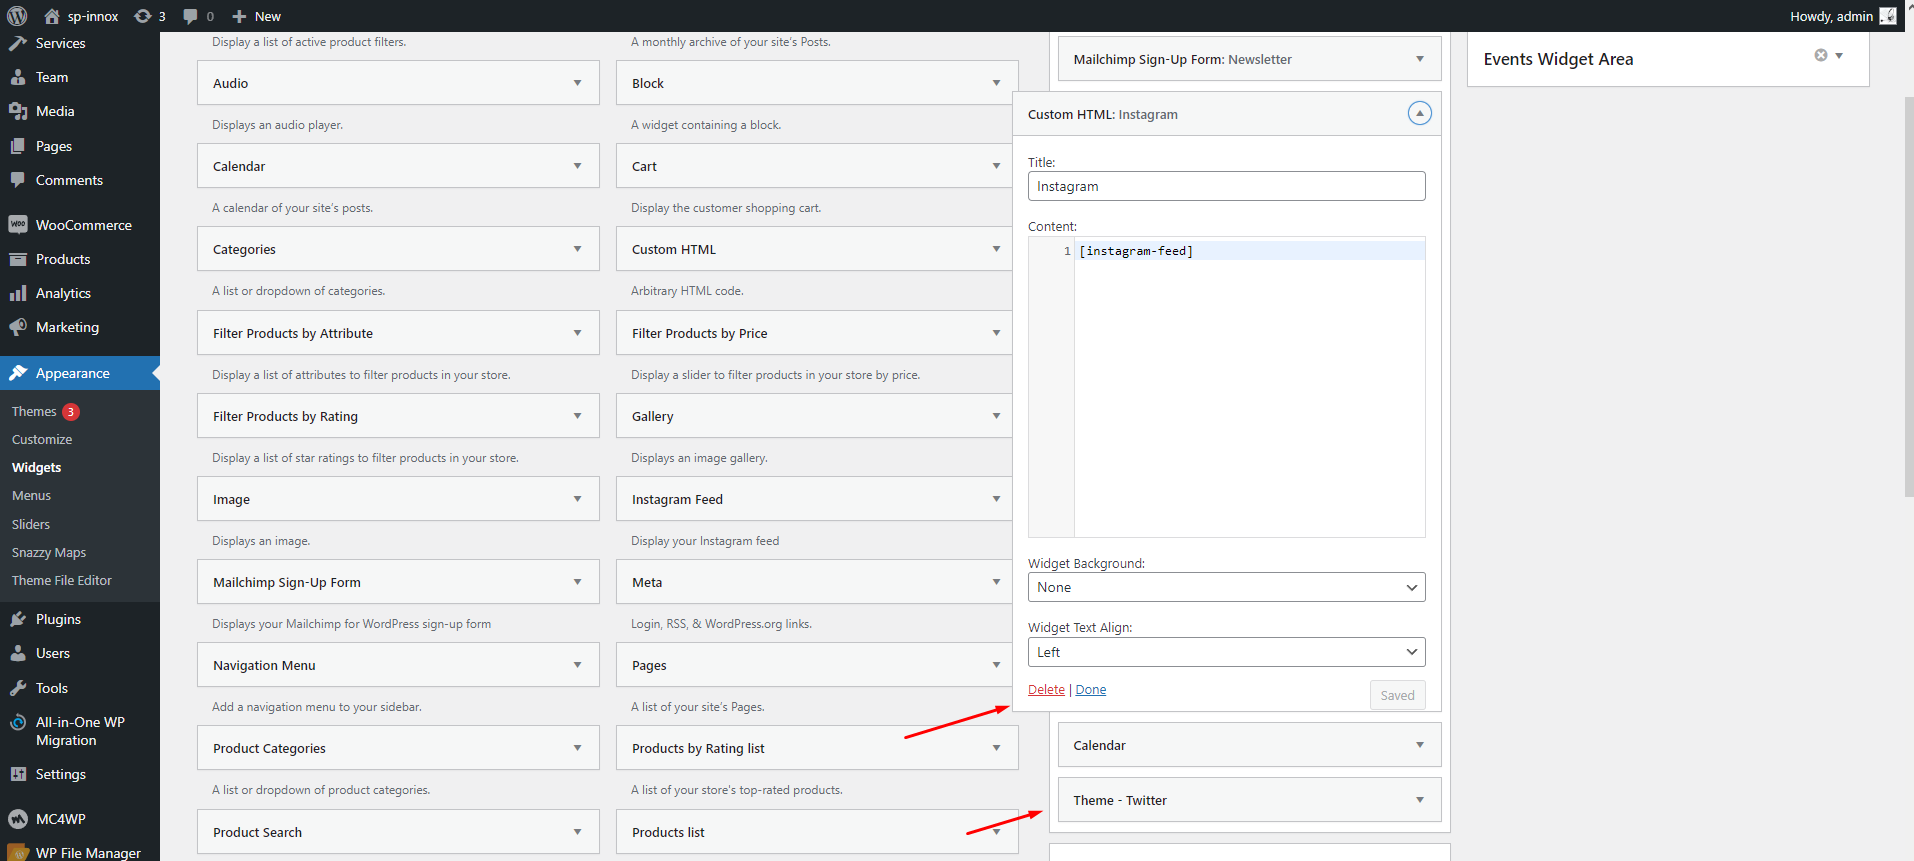Click the Media icon in sidebar
This screenshot has height=861, width=1914.
click(18, 111)
